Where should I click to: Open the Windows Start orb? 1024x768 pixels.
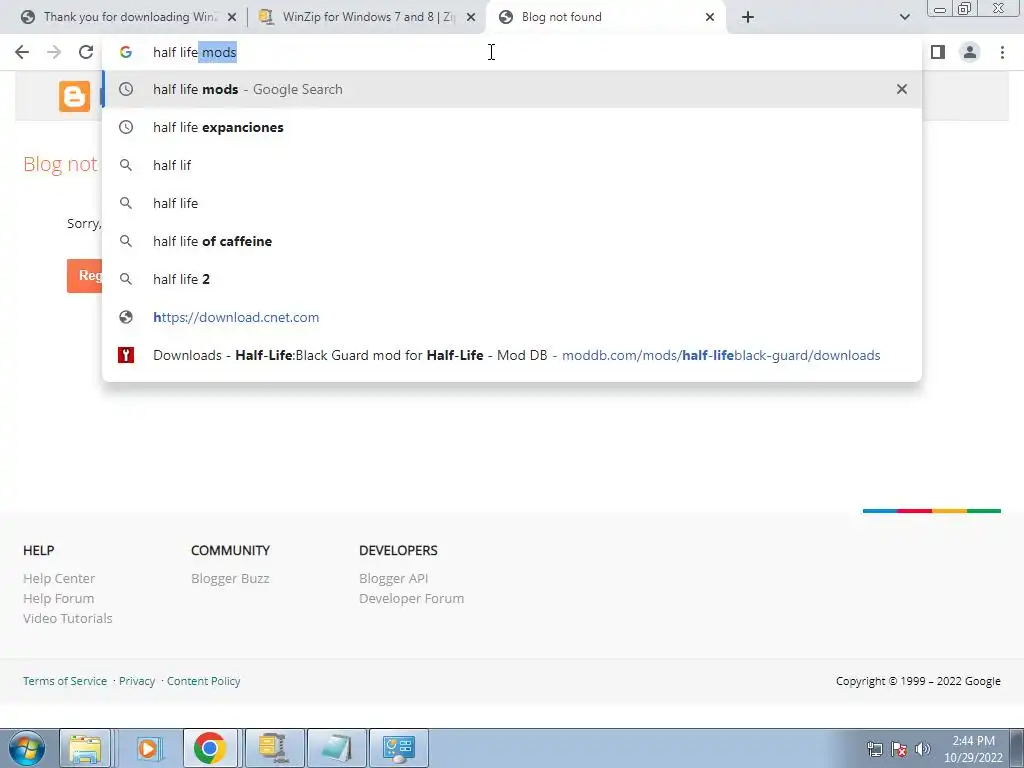26,748
